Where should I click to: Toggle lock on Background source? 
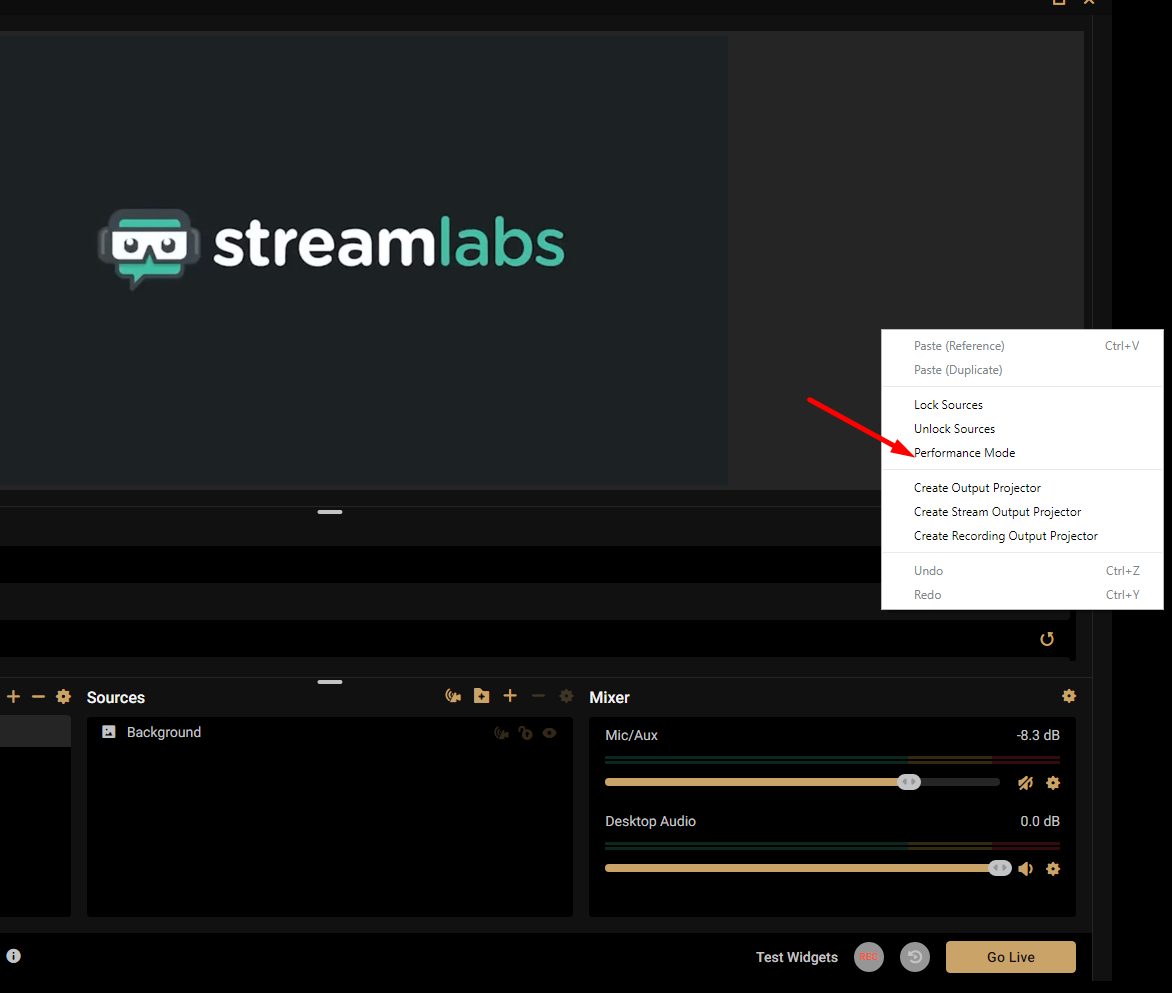tap(525, 733)
